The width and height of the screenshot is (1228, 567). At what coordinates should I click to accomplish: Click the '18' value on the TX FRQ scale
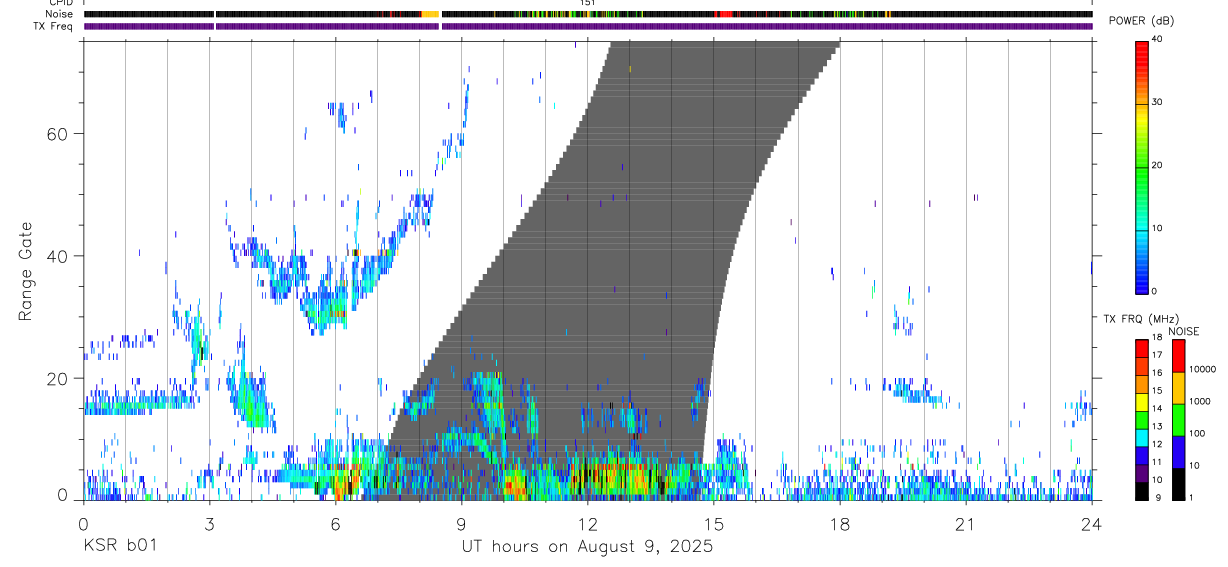coord(1155,339)
